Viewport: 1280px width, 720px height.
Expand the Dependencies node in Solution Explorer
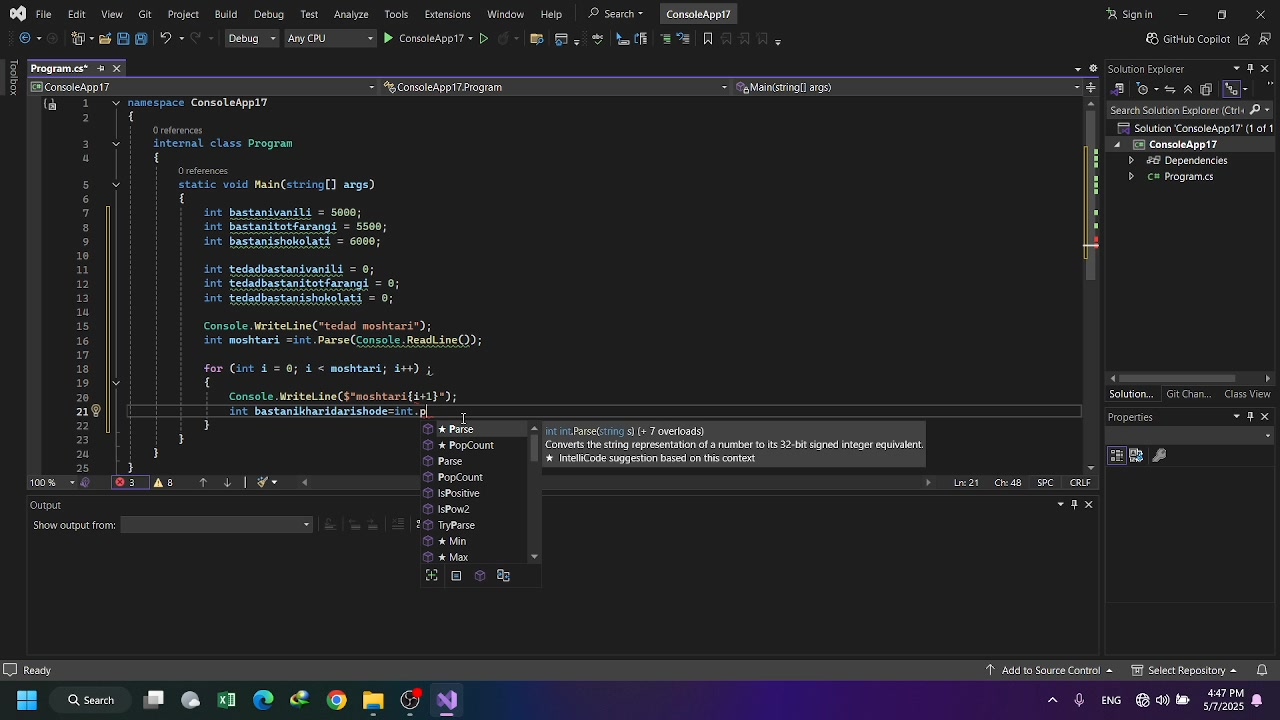pyautogui.click(x=1131, y=160)
